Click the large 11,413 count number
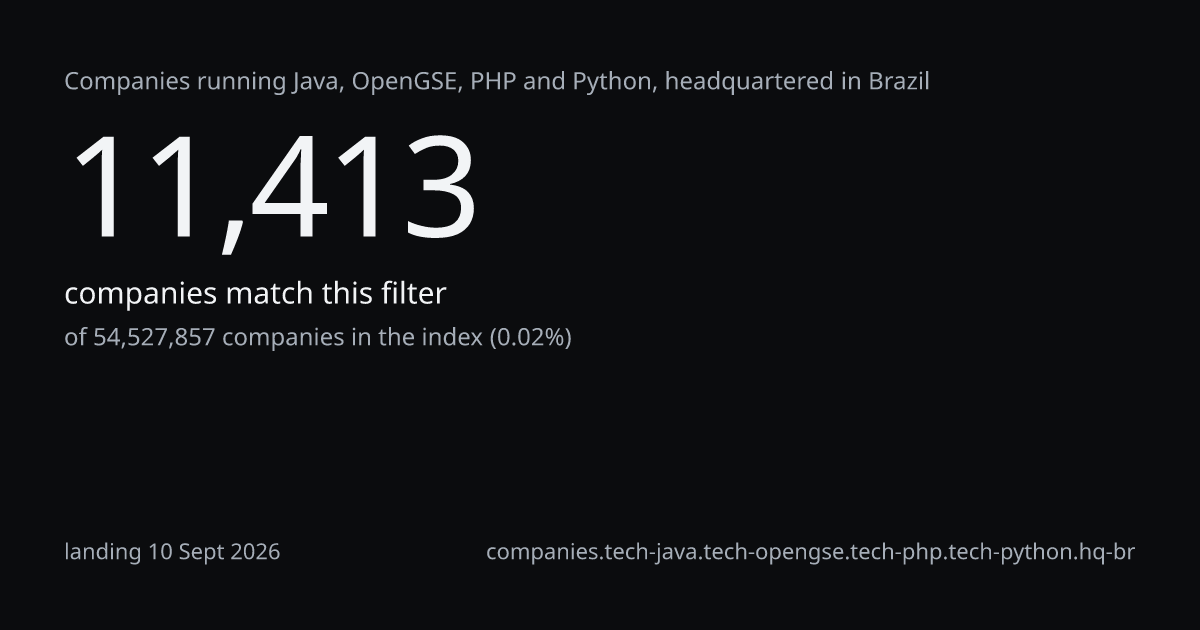Screen dimensions: 1200x630 coord(272,189)
